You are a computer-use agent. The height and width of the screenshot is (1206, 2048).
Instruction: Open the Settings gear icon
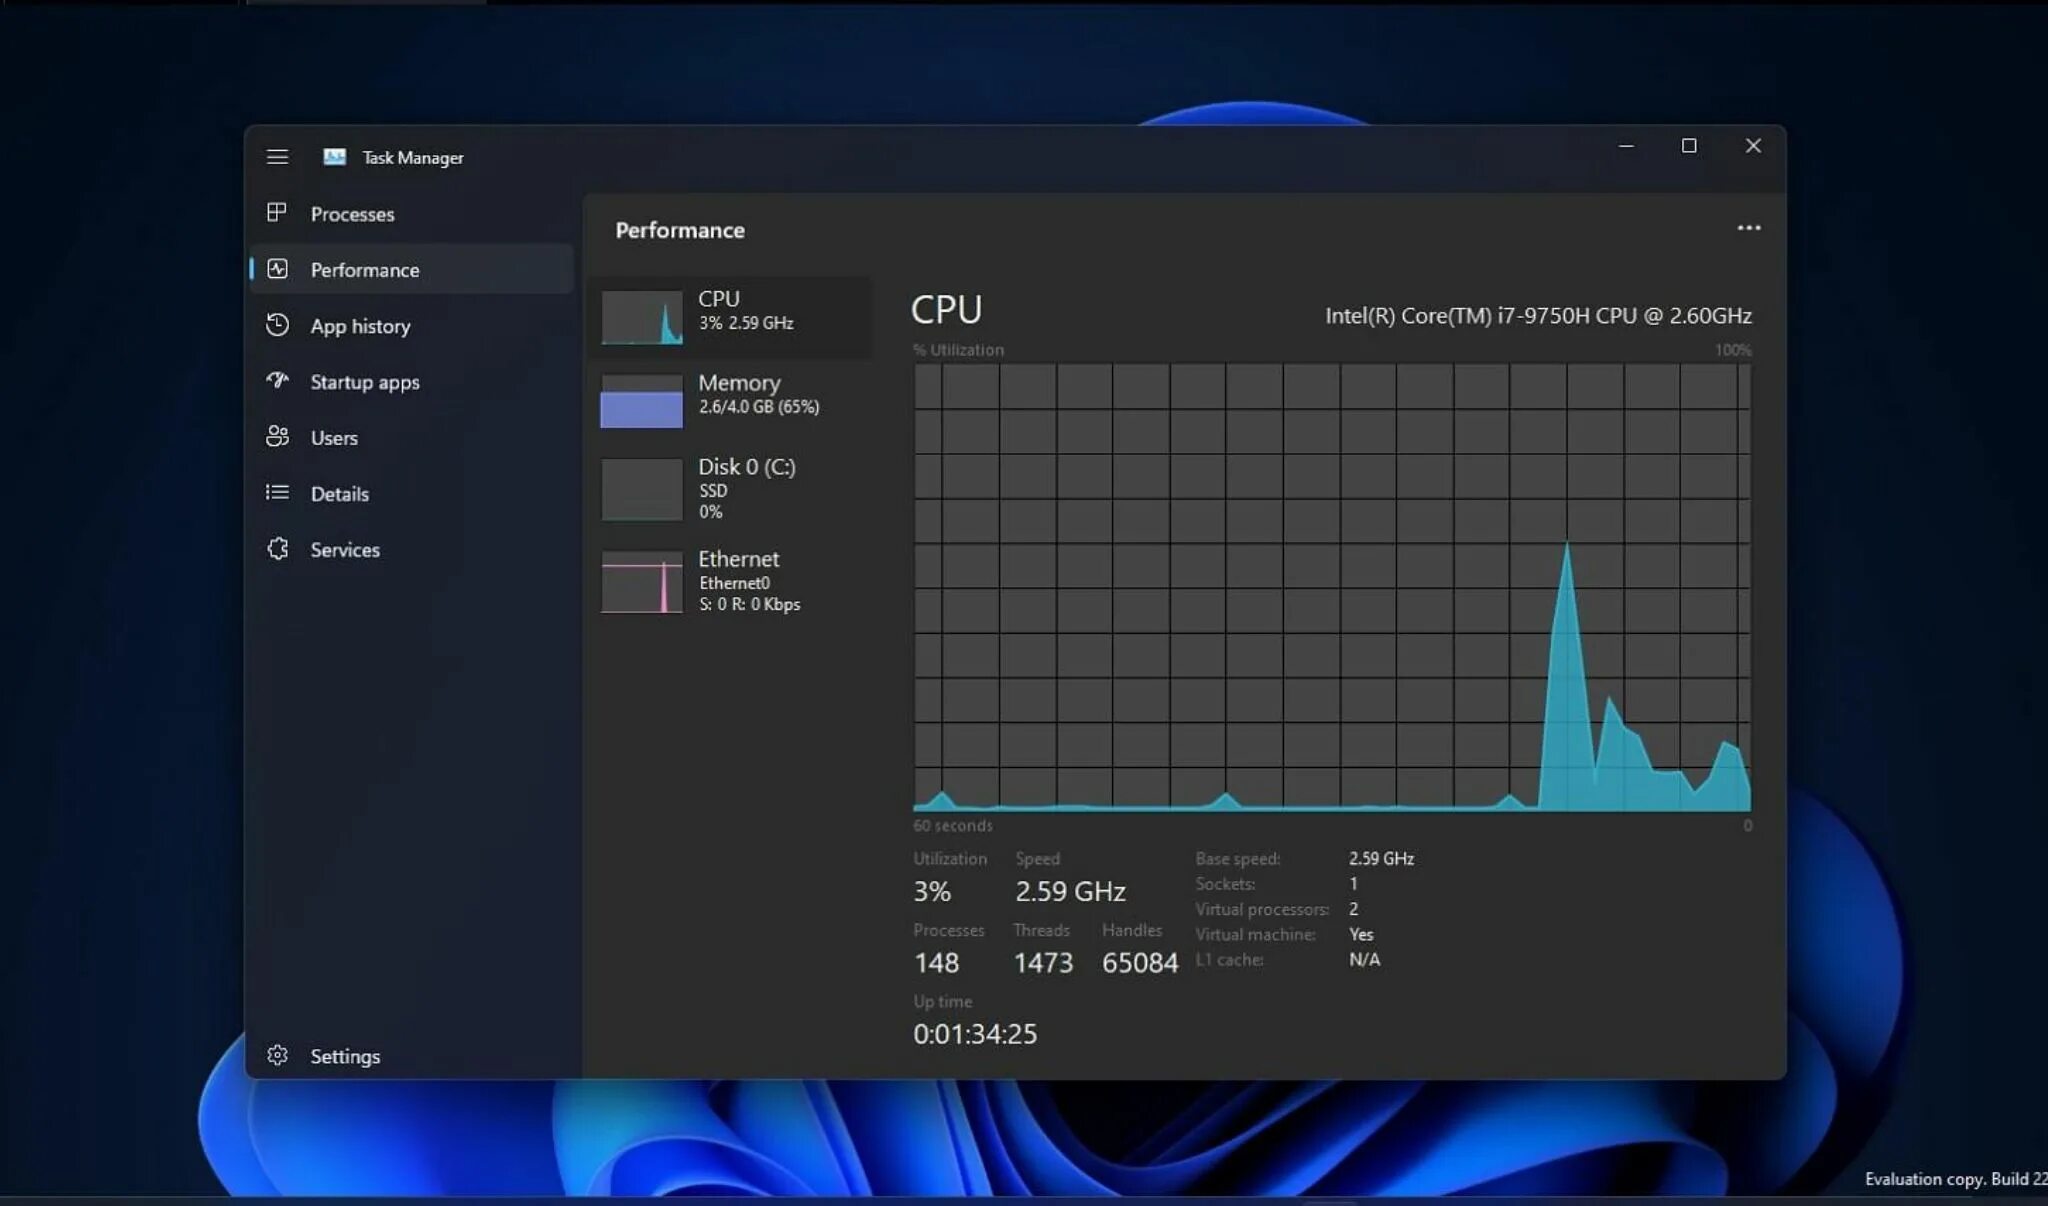278,1055
